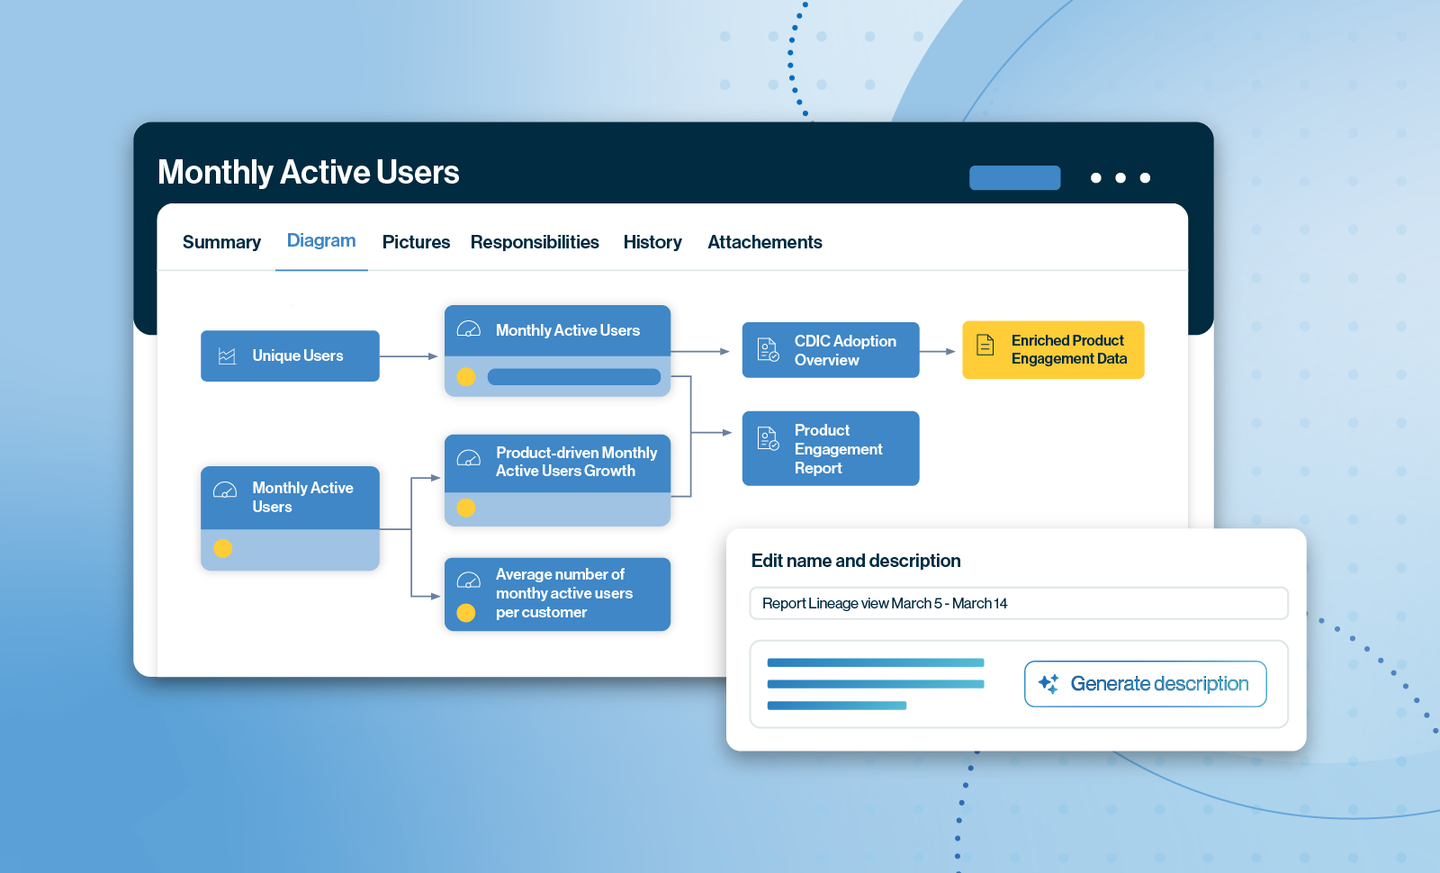Open the Pictures tab
The width and height of the screenshot is (1440, 873).
coord(415,242)
